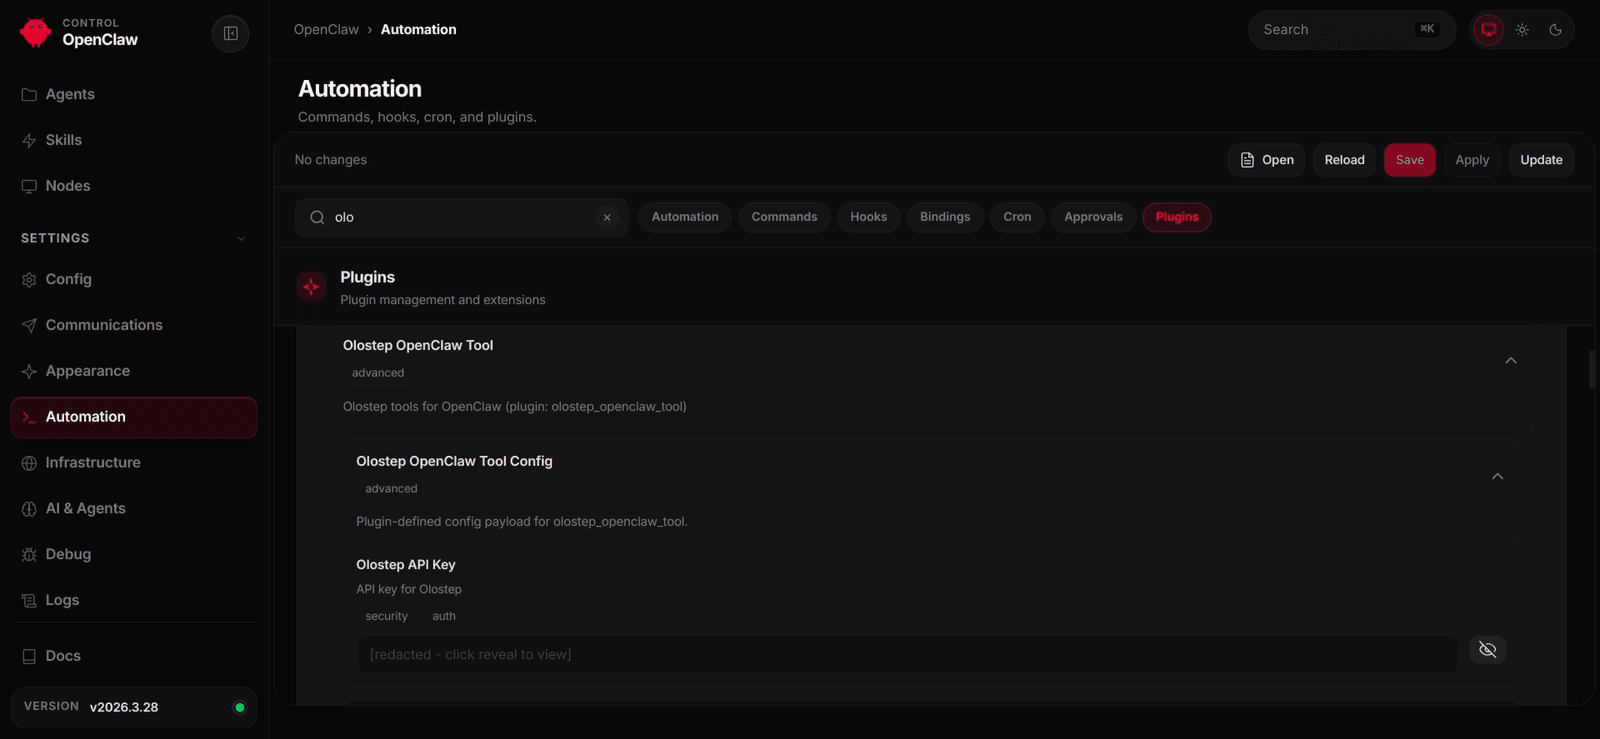The width and height of the screenshot is (1600, 739).
Task: Focus the settings filter field containing 'olo'
Action: tap(461, 217)
